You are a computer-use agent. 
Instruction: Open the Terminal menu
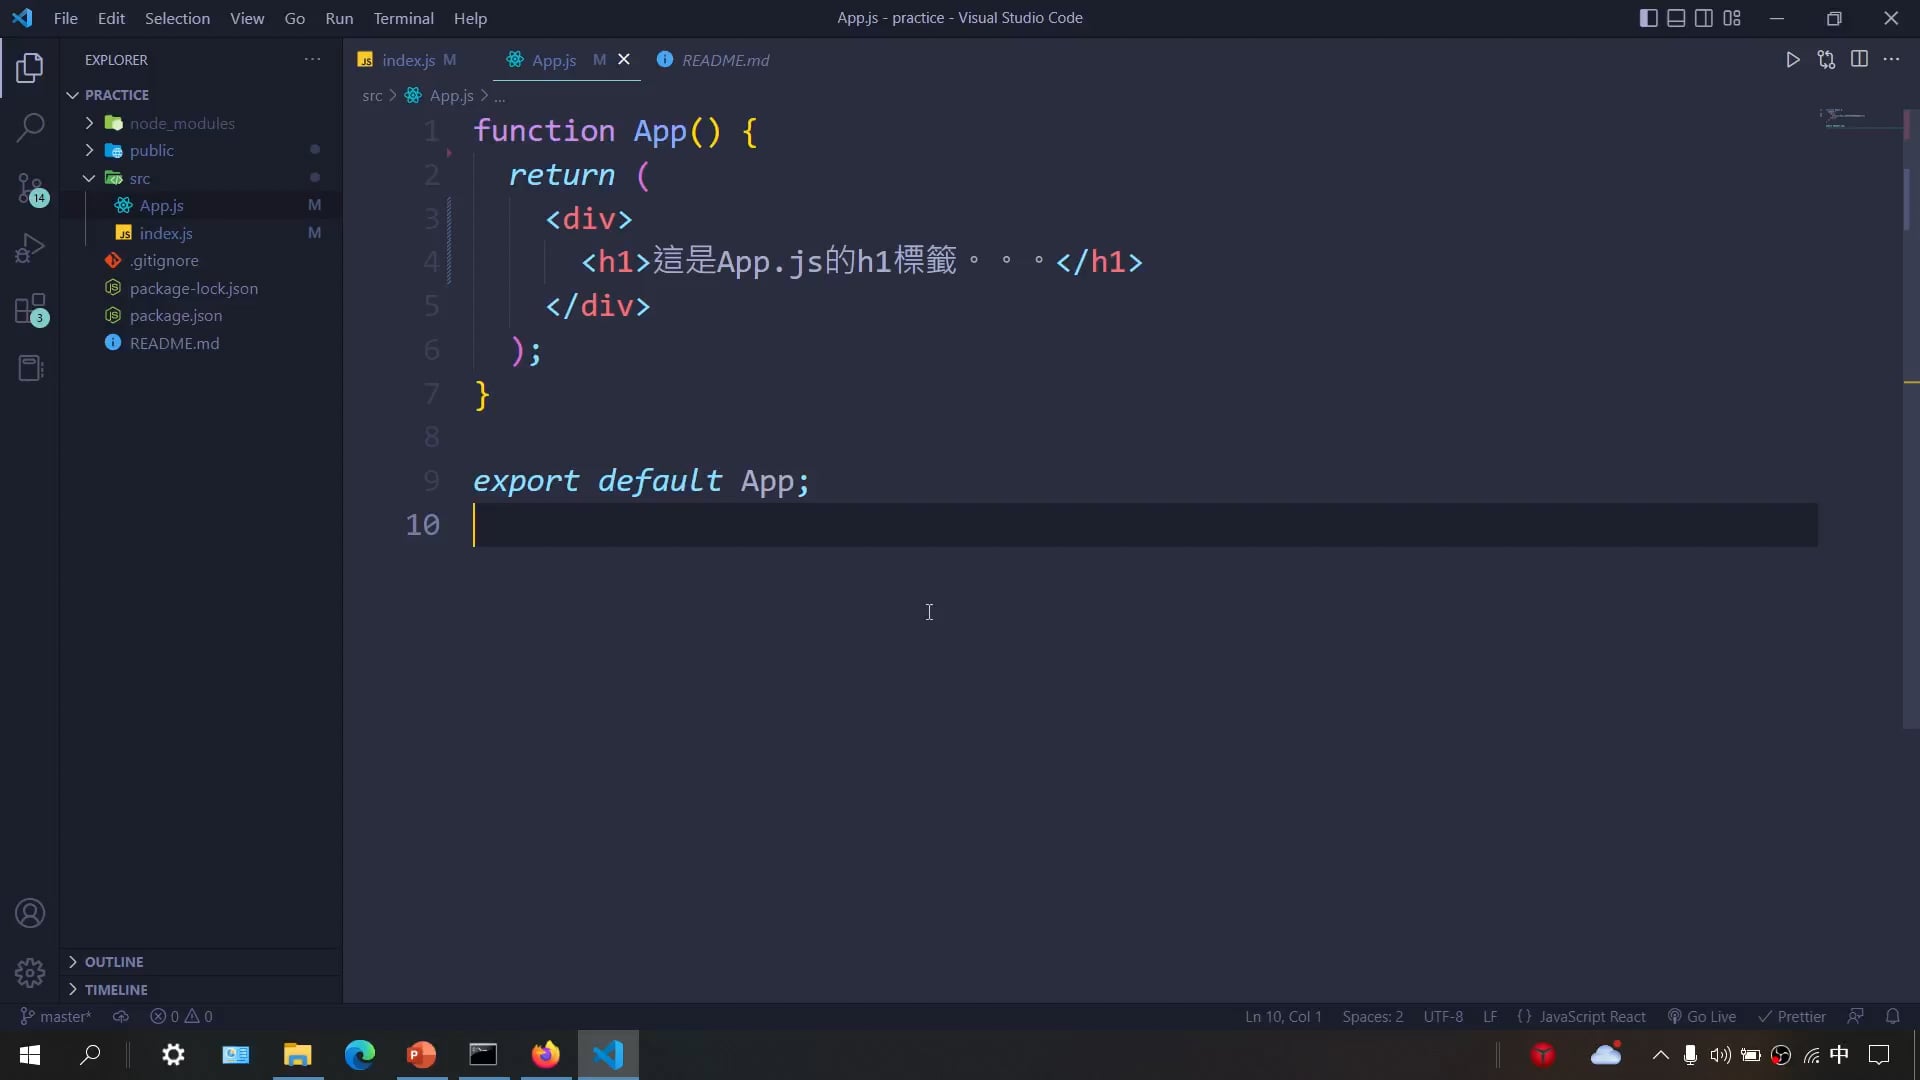[x=403, y=18]
